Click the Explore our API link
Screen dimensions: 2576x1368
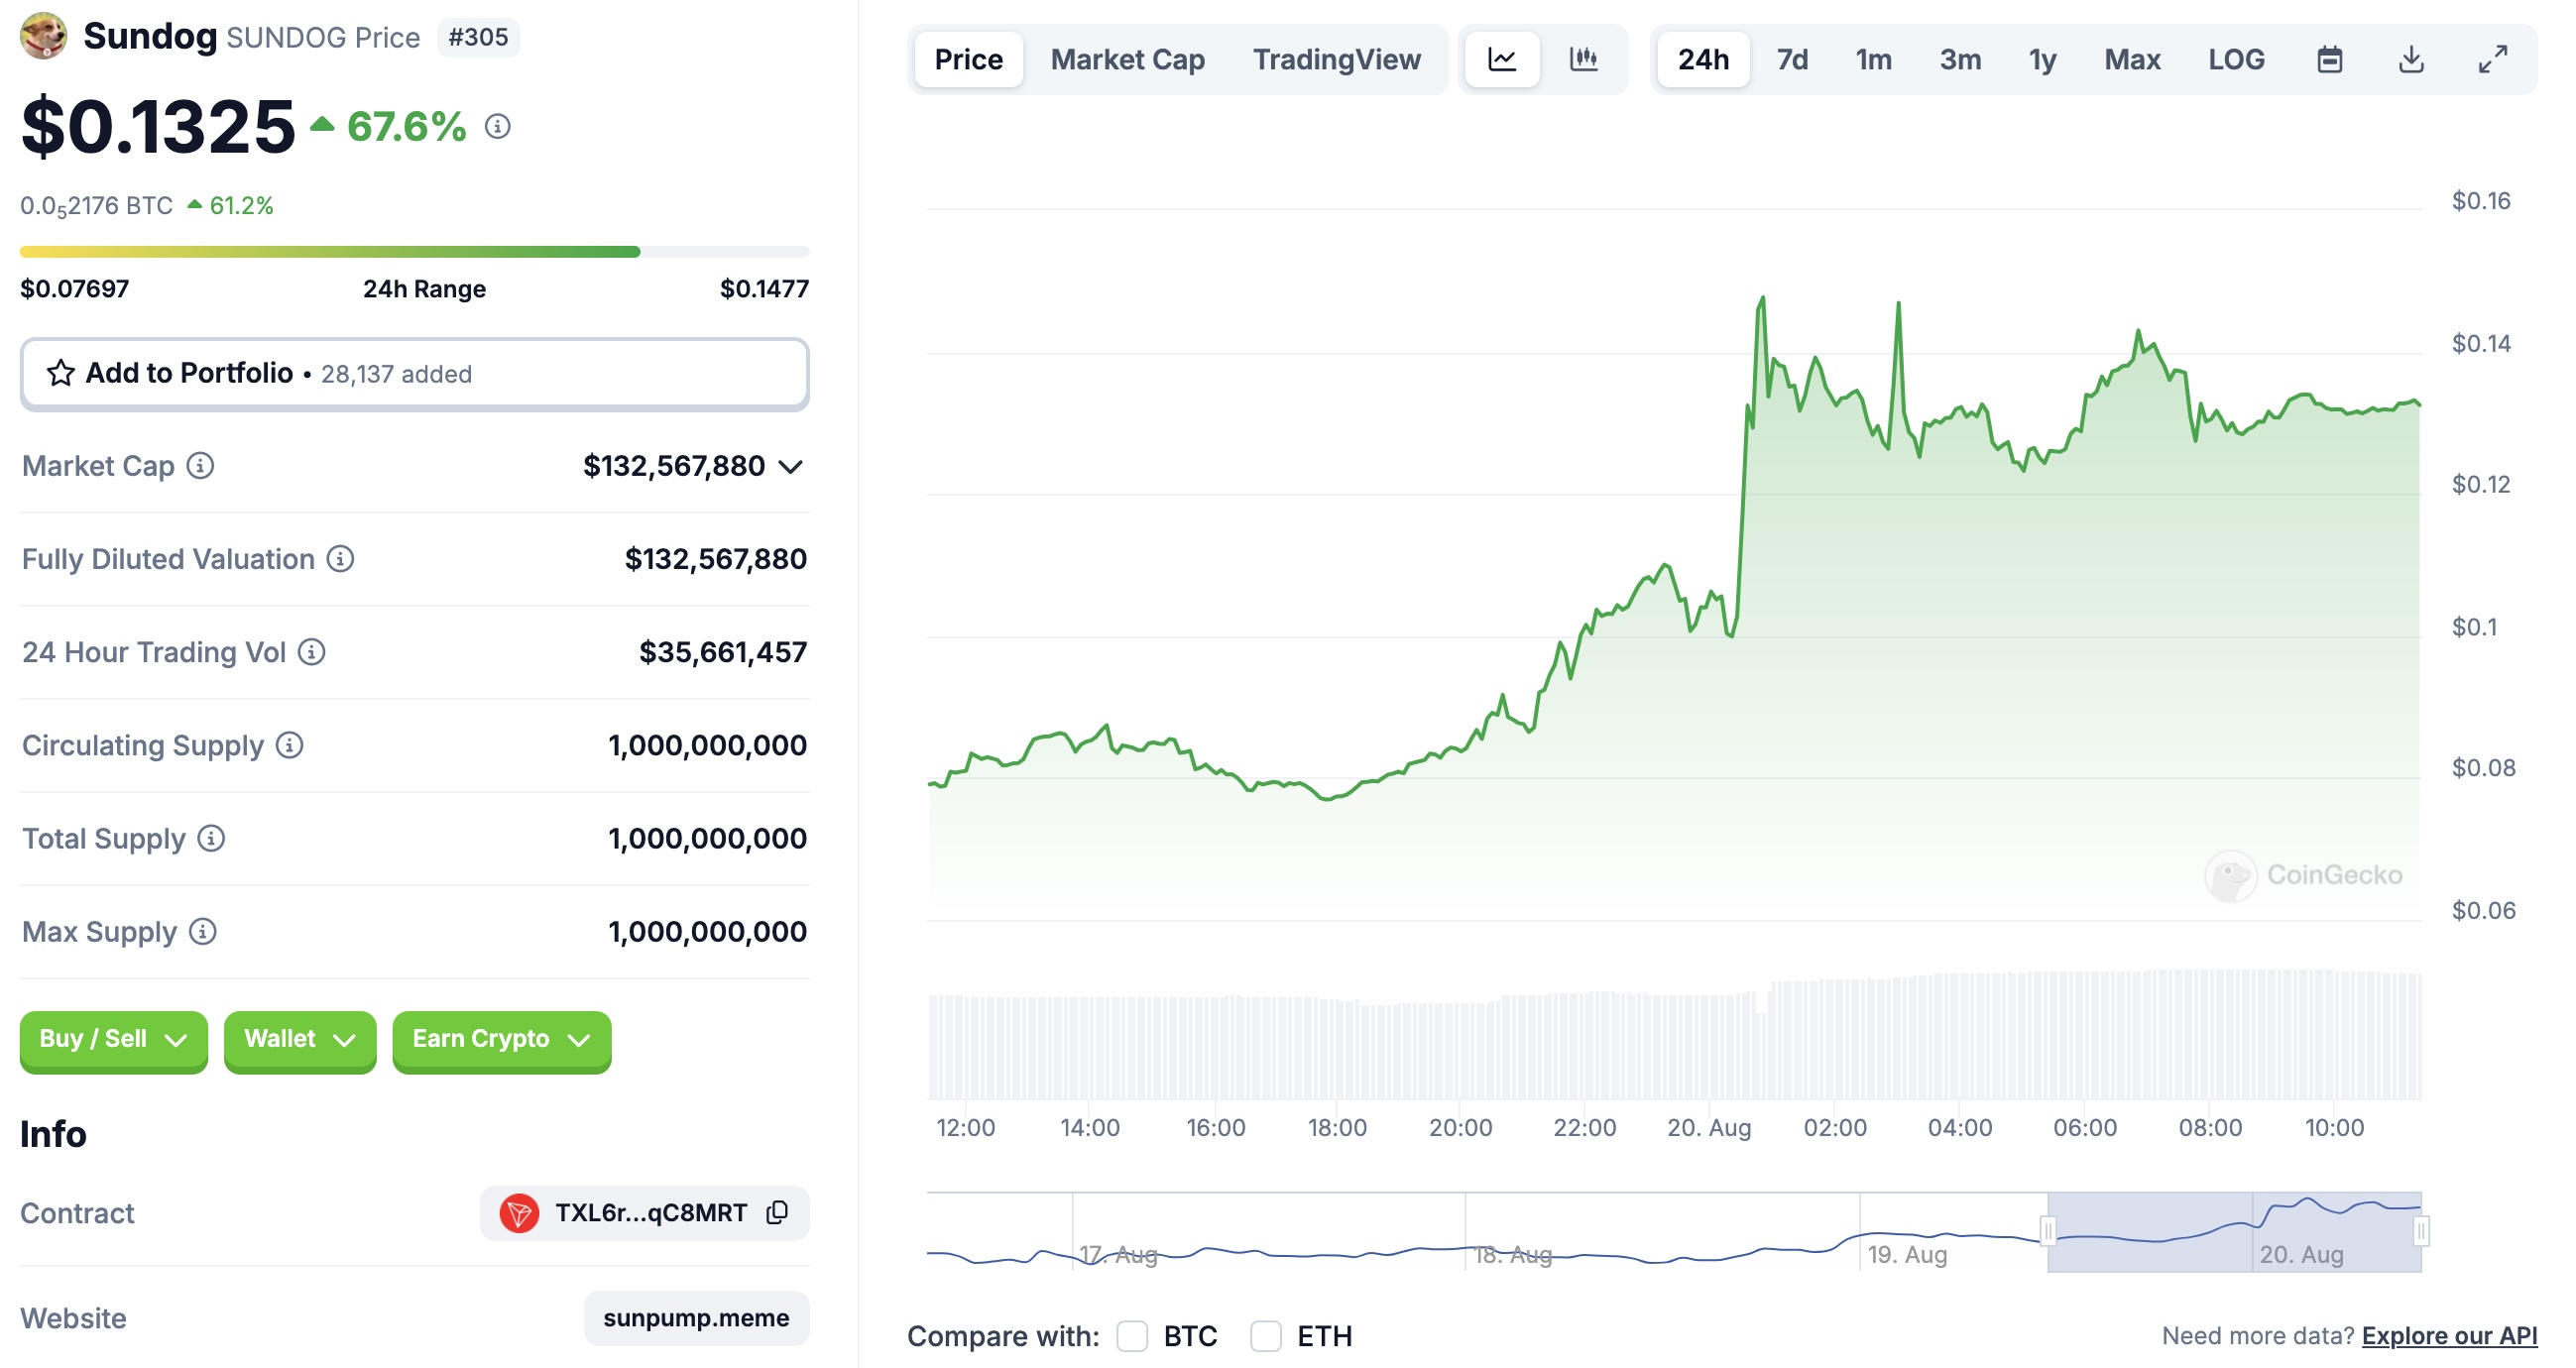coord(2449,1336)
